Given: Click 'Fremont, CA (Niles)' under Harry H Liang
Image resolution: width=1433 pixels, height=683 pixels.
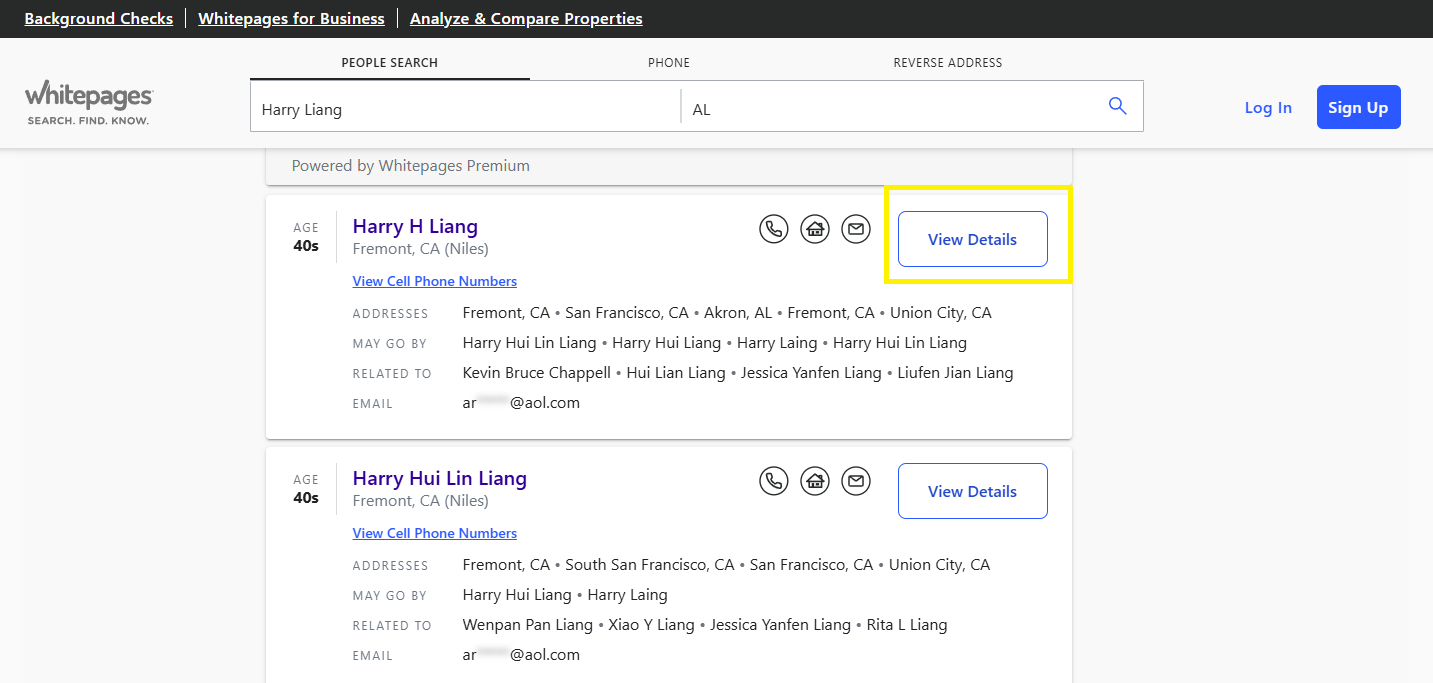Looking at the screenshot, I should pos(421,249).
